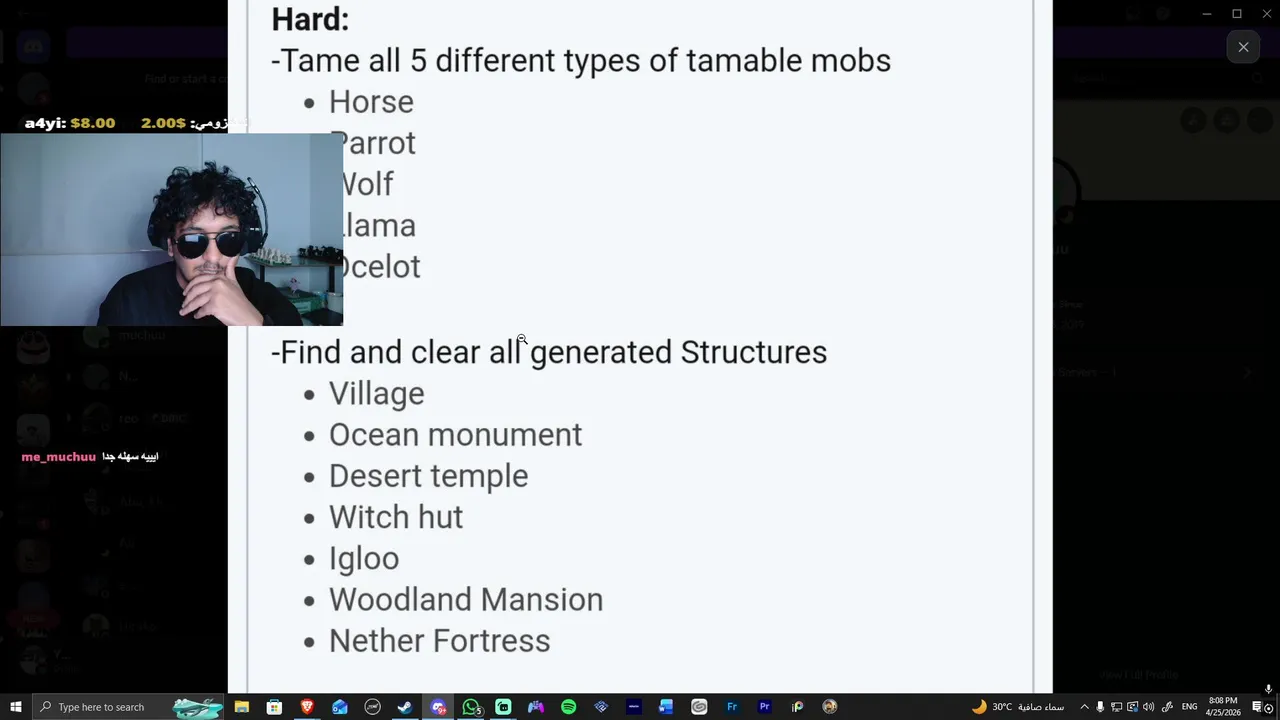Open the clock and calendar flyout
1280x720 pixels.
click(x=1223, y=707)
